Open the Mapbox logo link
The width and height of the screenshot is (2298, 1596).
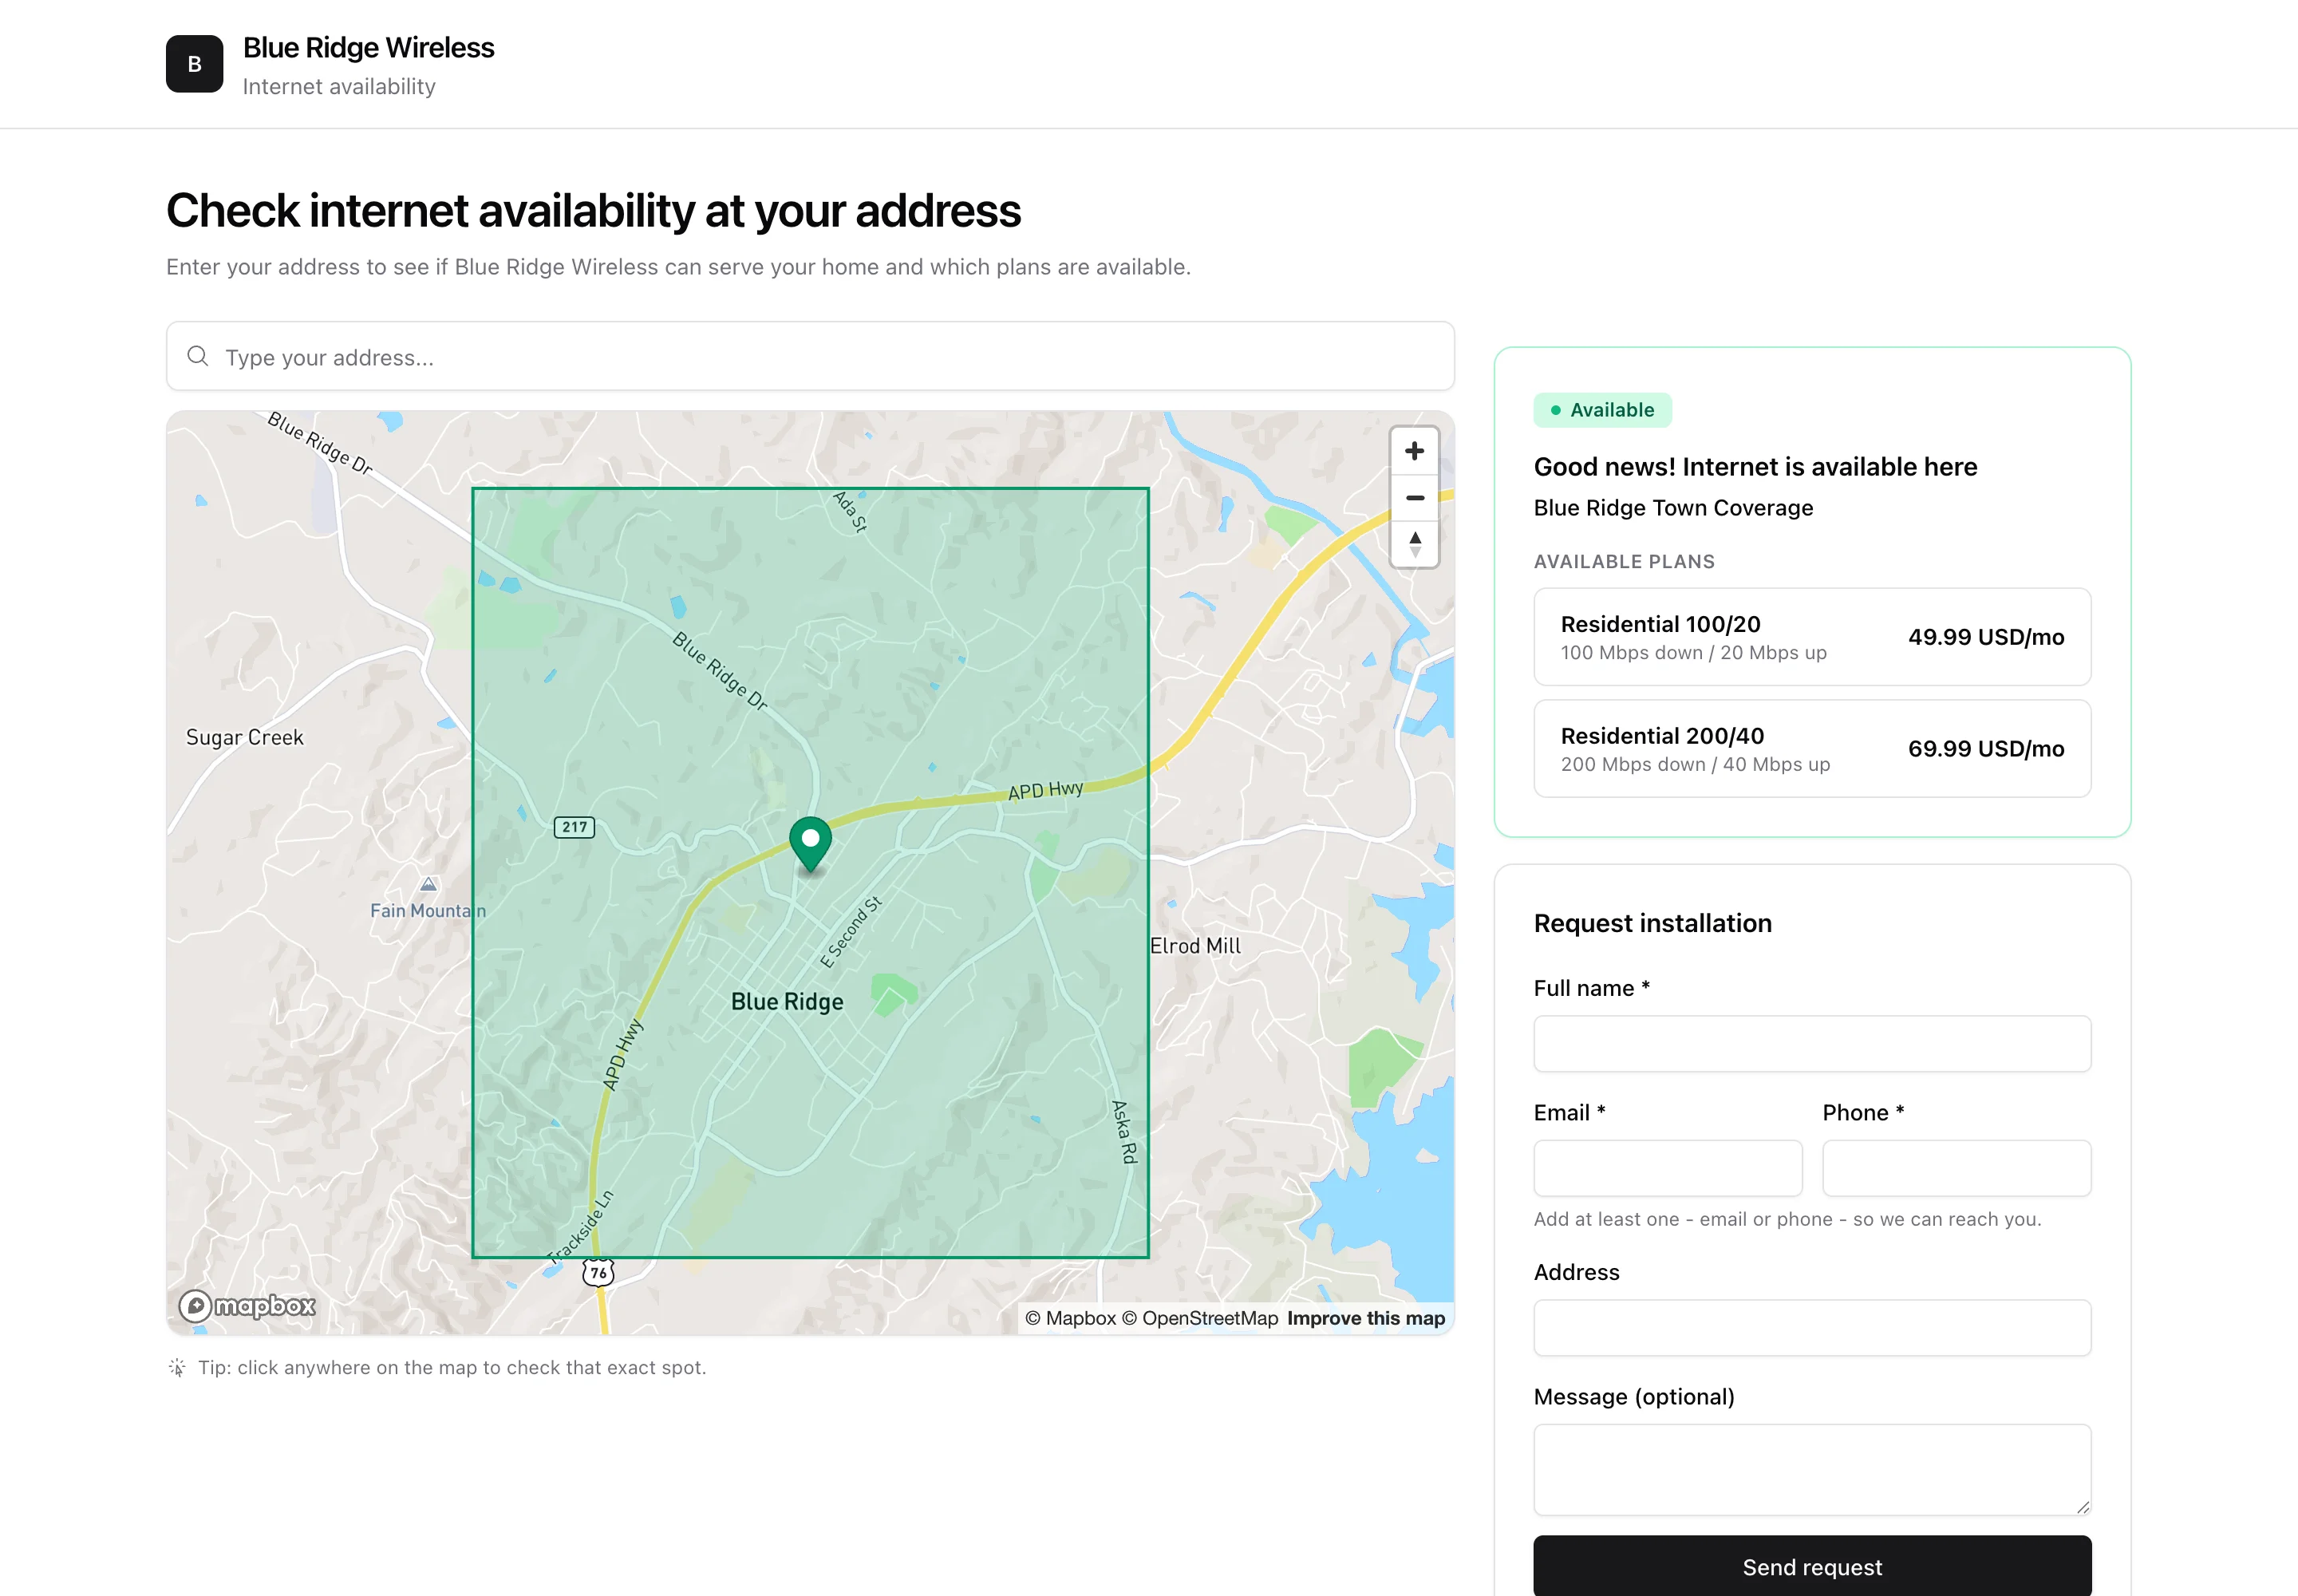[247, 1305]
